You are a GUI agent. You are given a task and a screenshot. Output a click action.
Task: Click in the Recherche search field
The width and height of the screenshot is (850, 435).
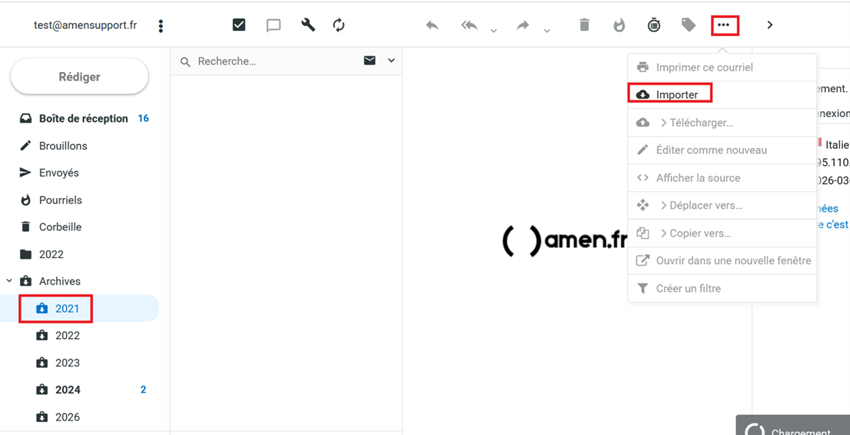point(270,61)
